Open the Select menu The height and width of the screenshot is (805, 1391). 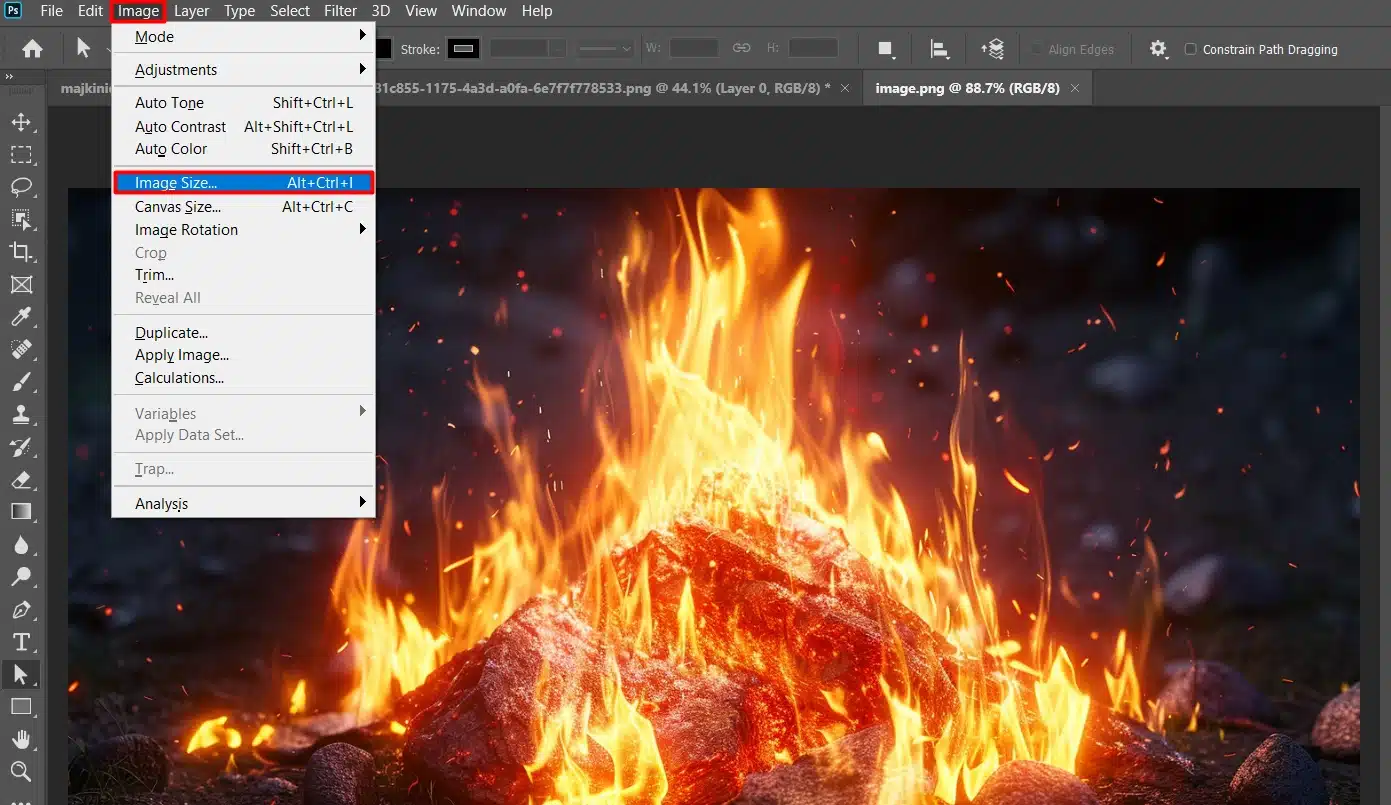(290, 11)
